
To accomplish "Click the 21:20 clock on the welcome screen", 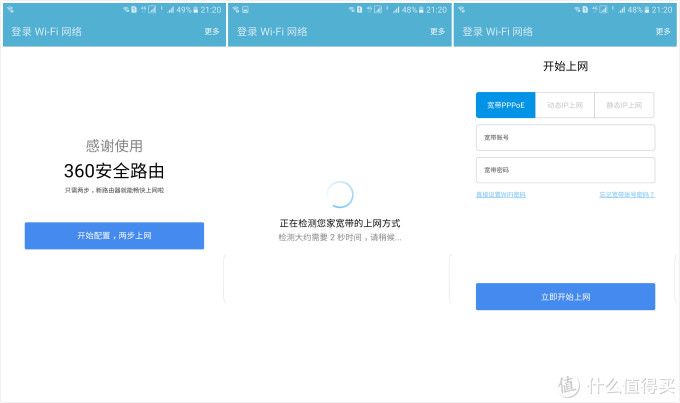I will [211, 10].
